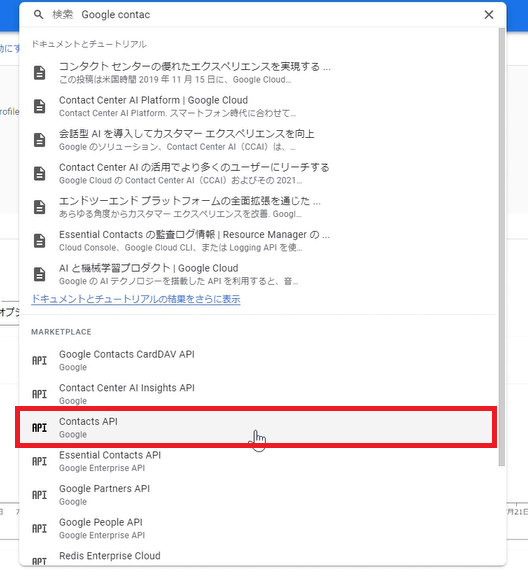Viewport: 528px width, 576px height.
Task: Click API icon beside Contact Center AI Insights
Action: tap(40, 394)
